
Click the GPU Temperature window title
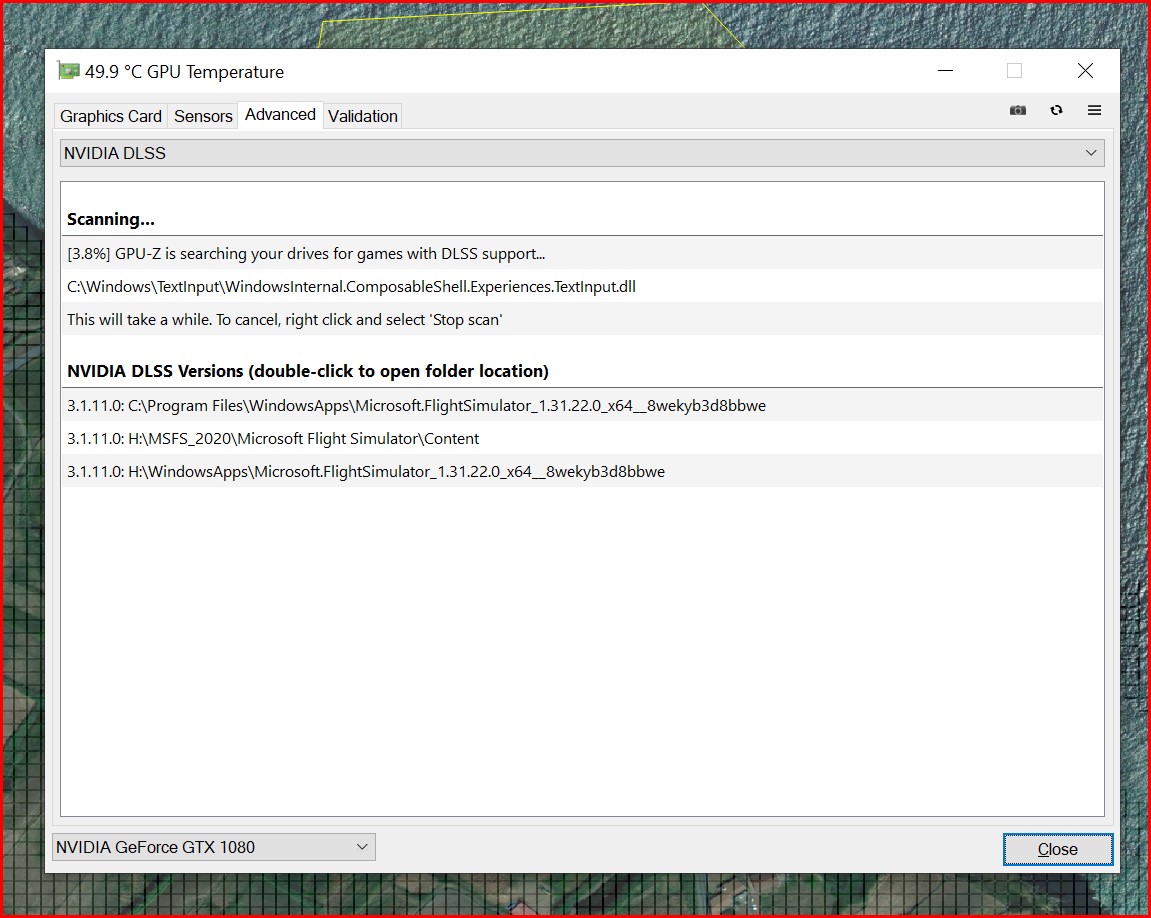click(x=184, y=72)
